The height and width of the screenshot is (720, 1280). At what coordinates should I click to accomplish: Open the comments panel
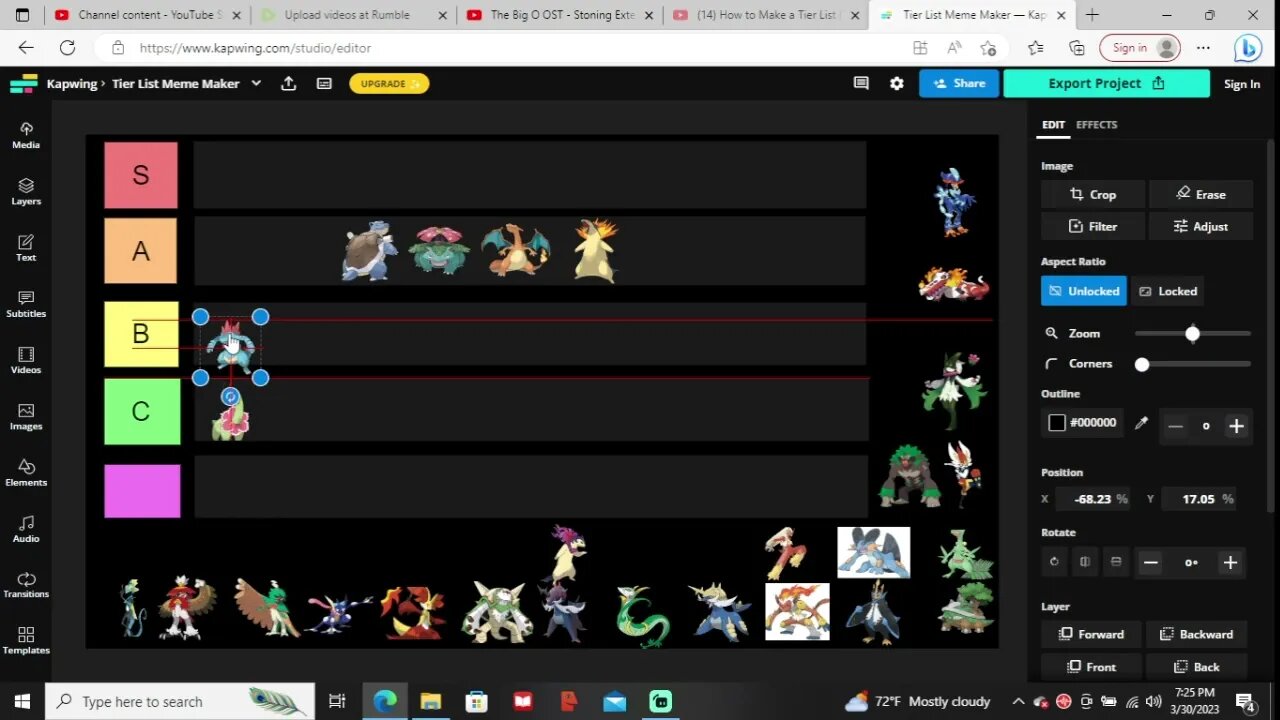[861, 83]
